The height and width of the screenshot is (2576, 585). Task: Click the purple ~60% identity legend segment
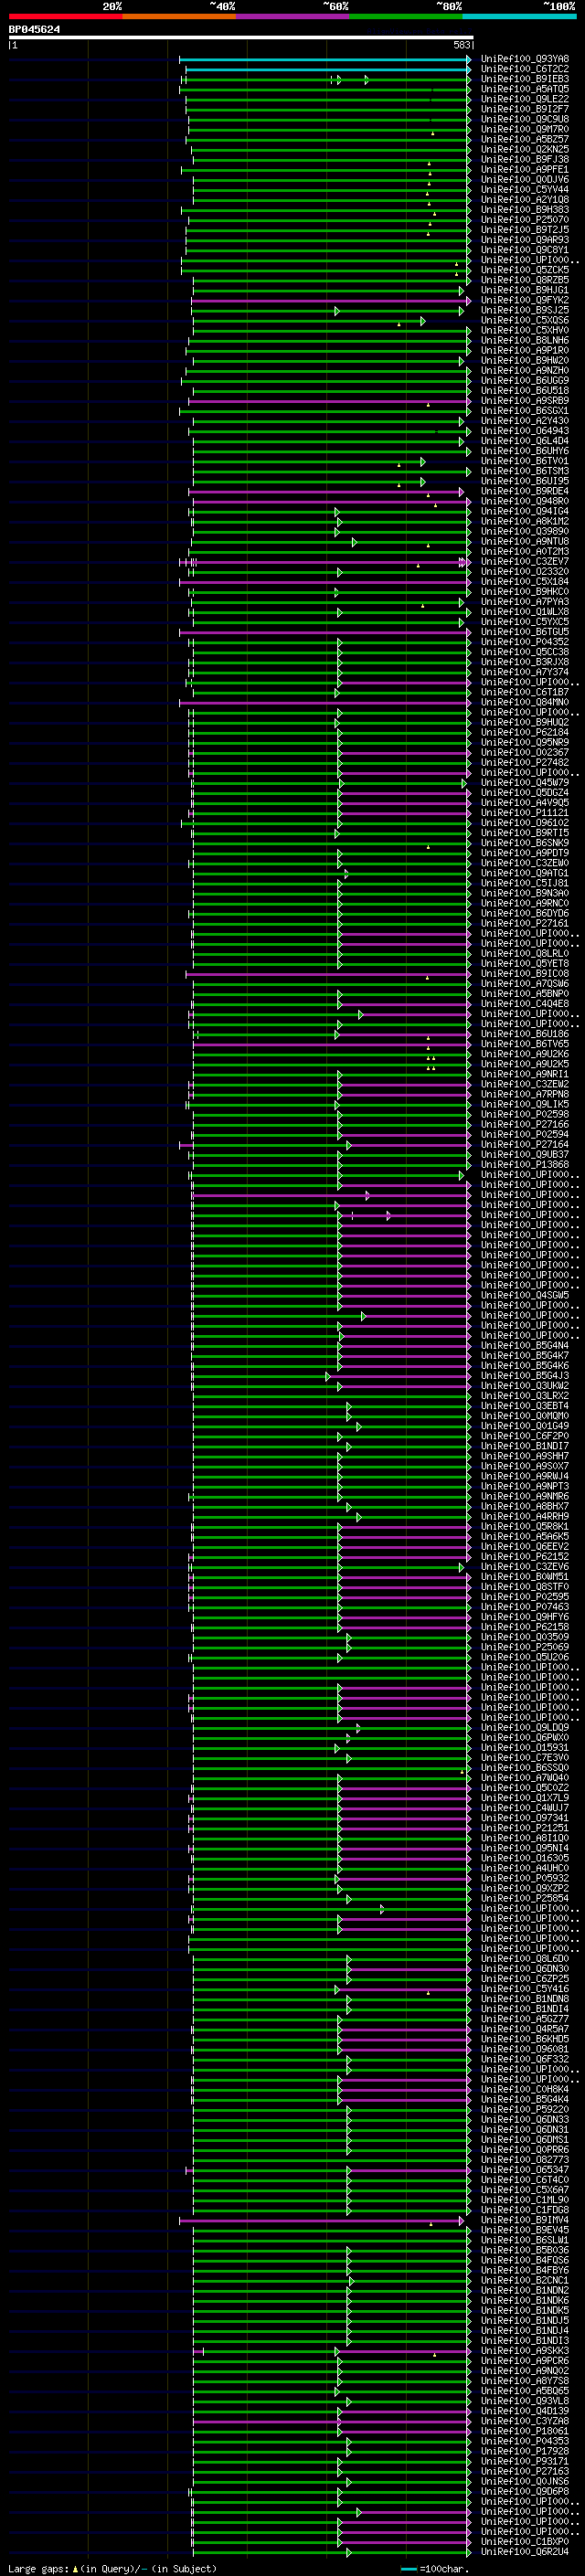[292, 16]
